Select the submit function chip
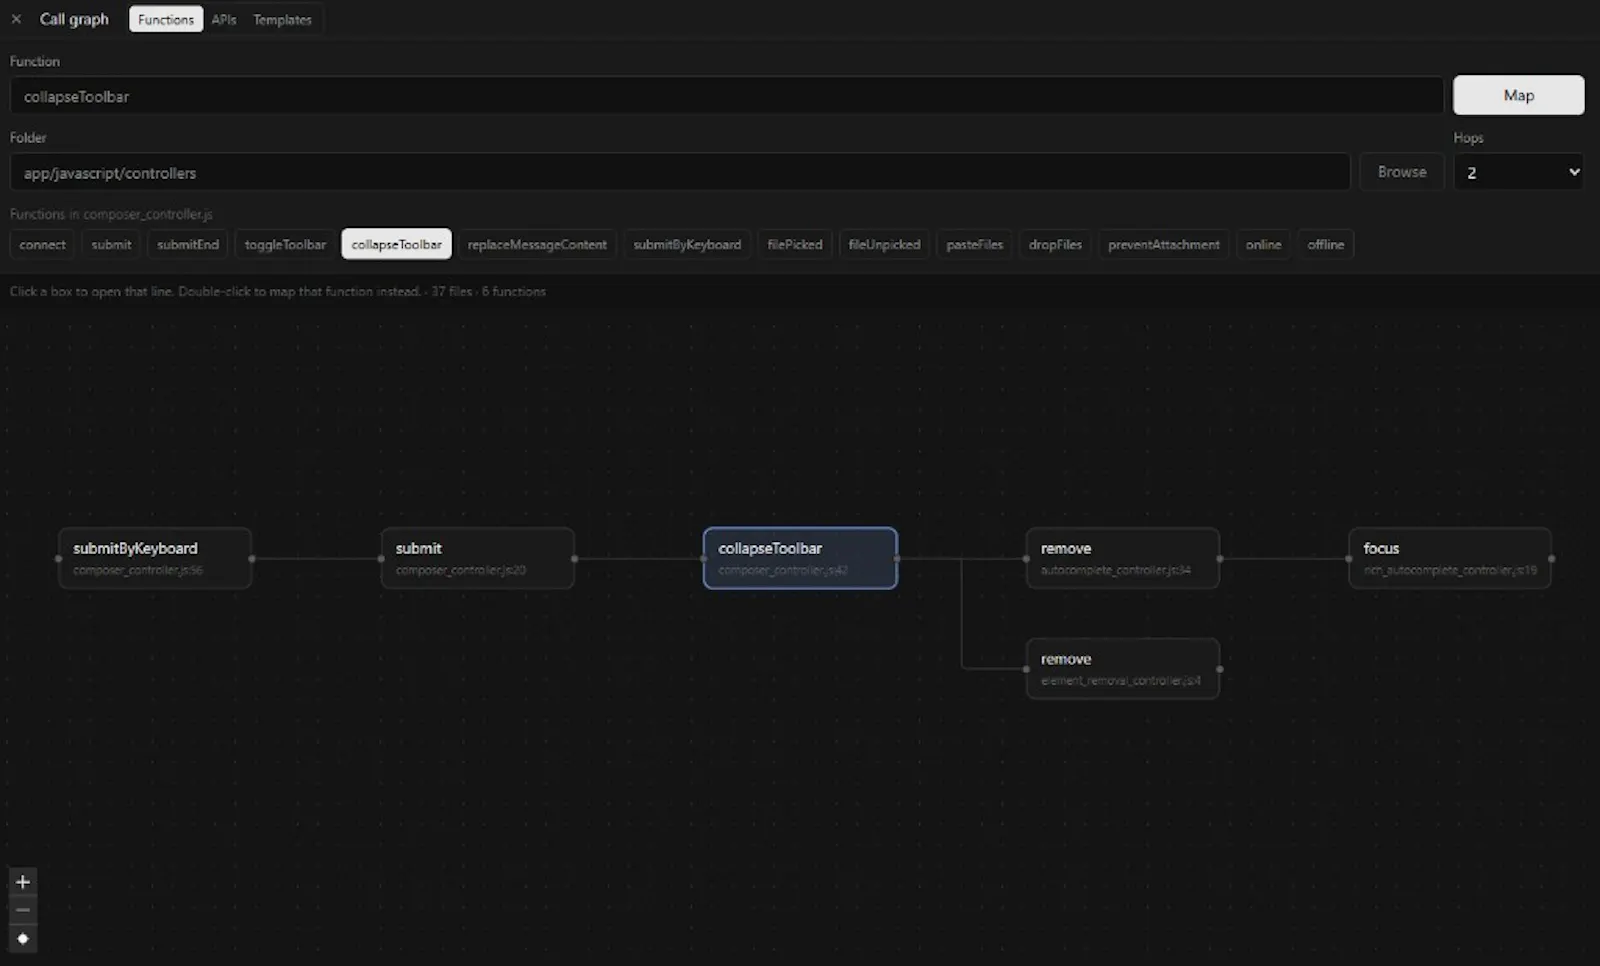Image resolution: width=1600 pixels, height=966 pixels. [111, 244]
